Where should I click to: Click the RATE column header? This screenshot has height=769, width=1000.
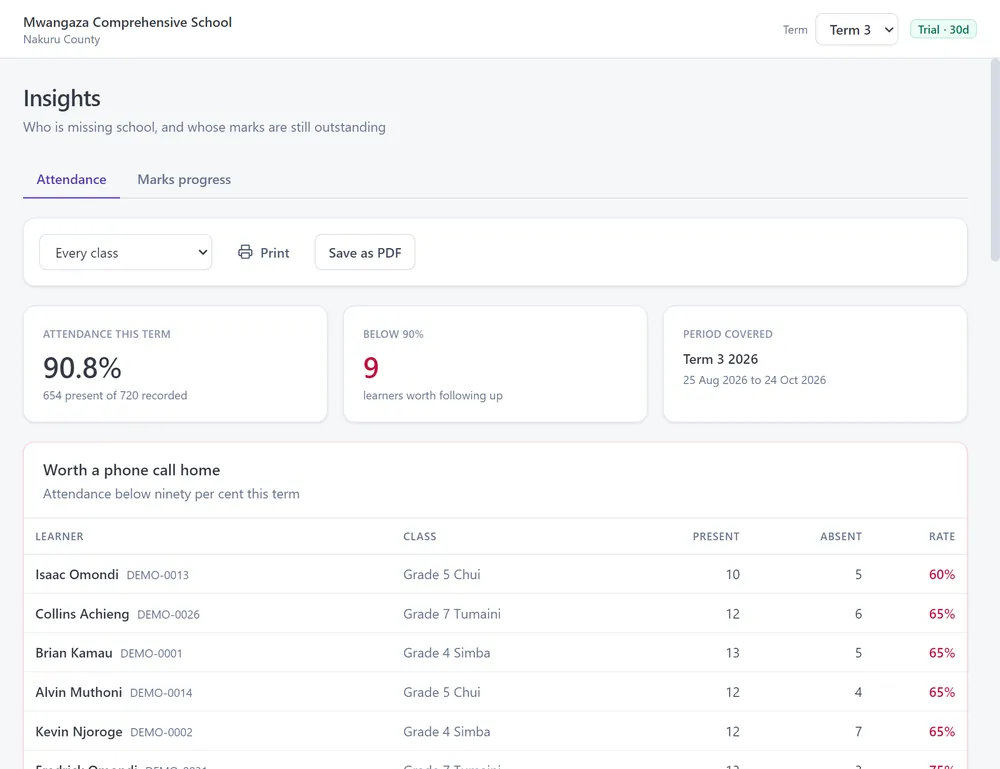coord(942,536)
